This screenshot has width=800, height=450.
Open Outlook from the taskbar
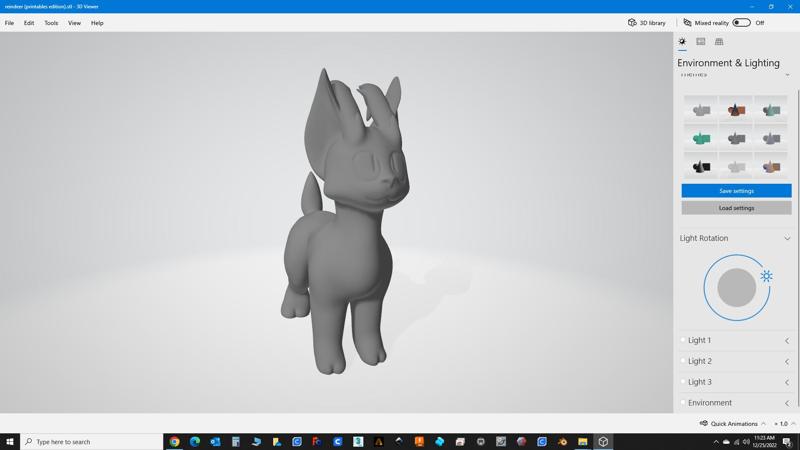(215, 442)
